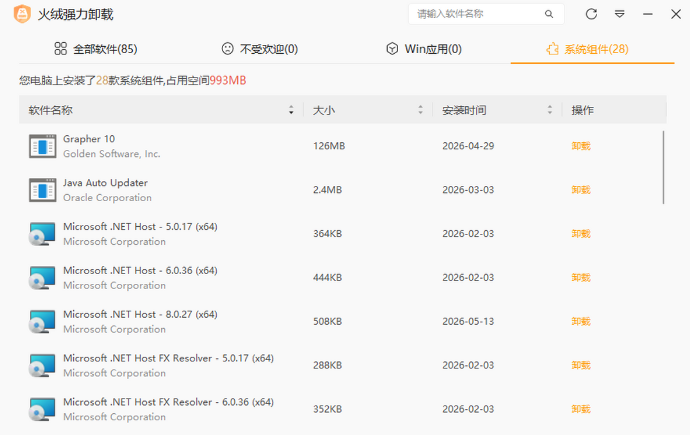Click the 126MB size value
The height and width of the screenshot is (435, 690).
[329, 146]
